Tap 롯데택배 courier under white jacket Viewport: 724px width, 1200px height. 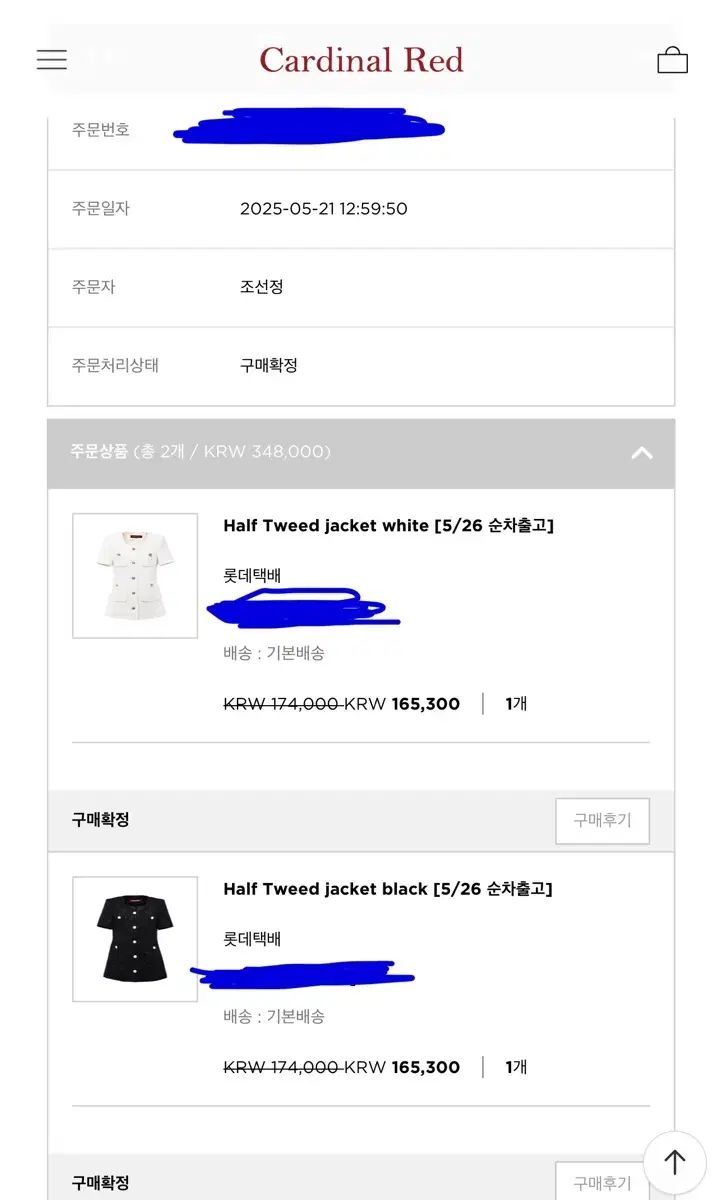point(252,575)
